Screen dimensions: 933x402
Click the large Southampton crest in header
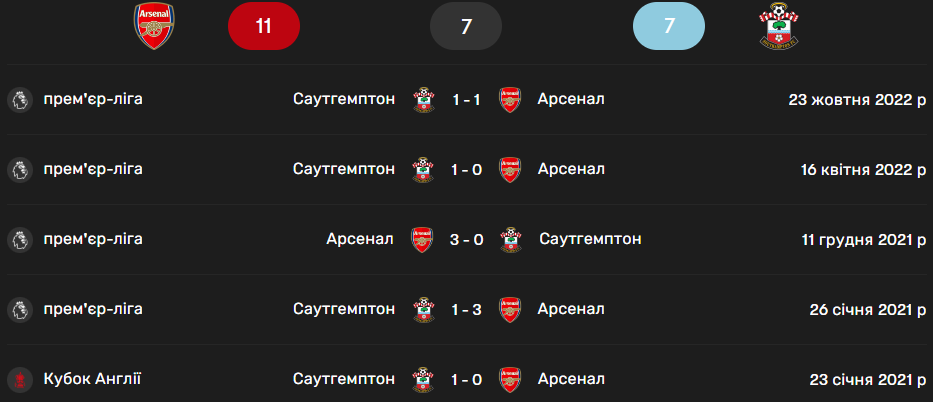click(778, 27)
